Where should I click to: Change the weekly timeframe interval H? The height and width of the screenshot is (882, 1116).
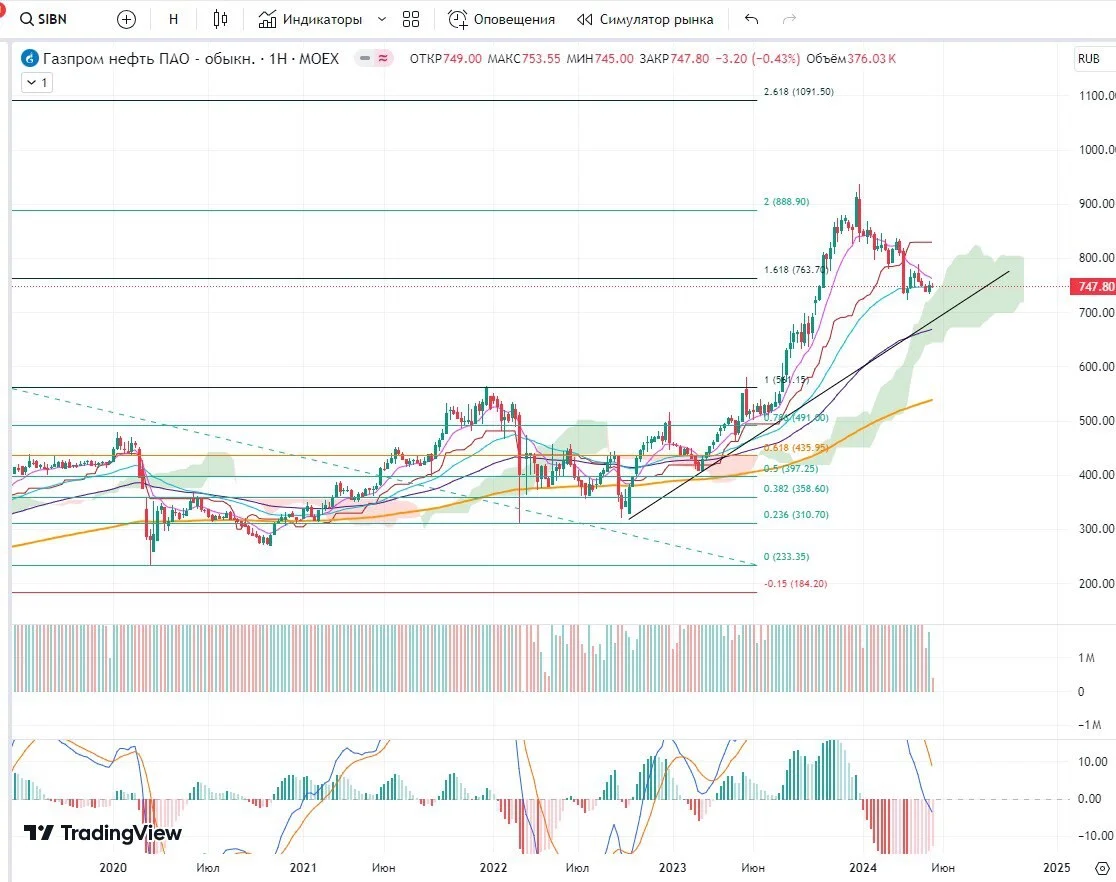click(x=173, y=19)
